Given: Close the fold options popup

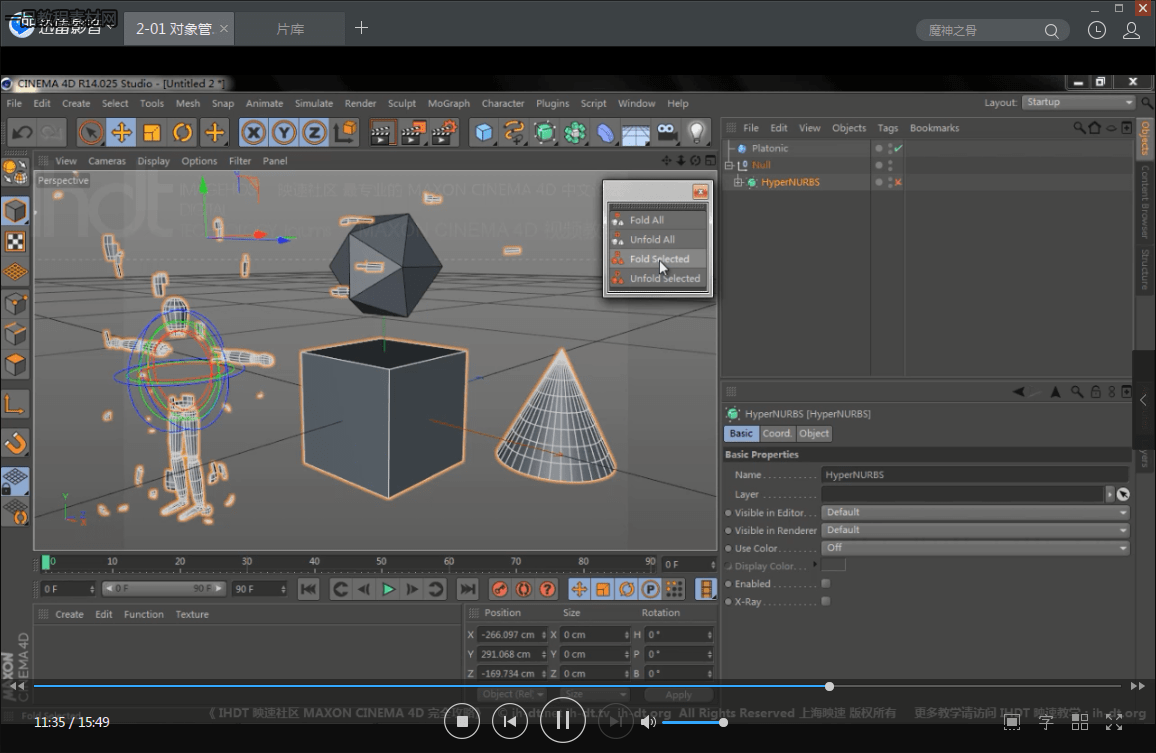Looking at the screenshot, I should (x=700, y=192).
